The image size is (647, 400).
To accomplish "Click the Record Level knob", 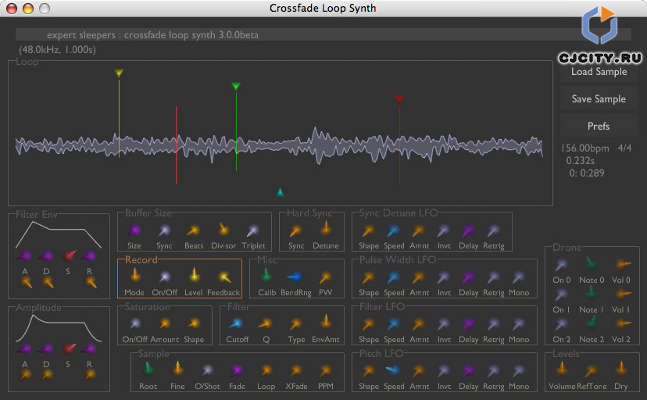I will 194,275.
